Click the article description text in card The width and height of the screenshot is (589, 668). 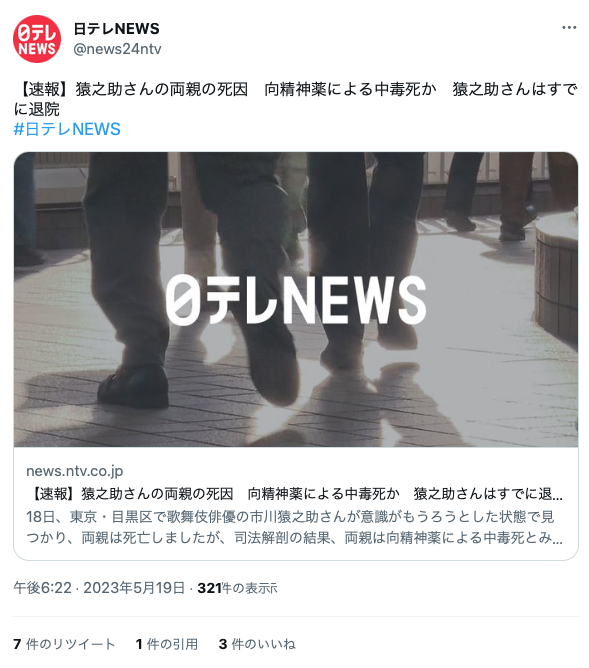[x=295, y=527]
